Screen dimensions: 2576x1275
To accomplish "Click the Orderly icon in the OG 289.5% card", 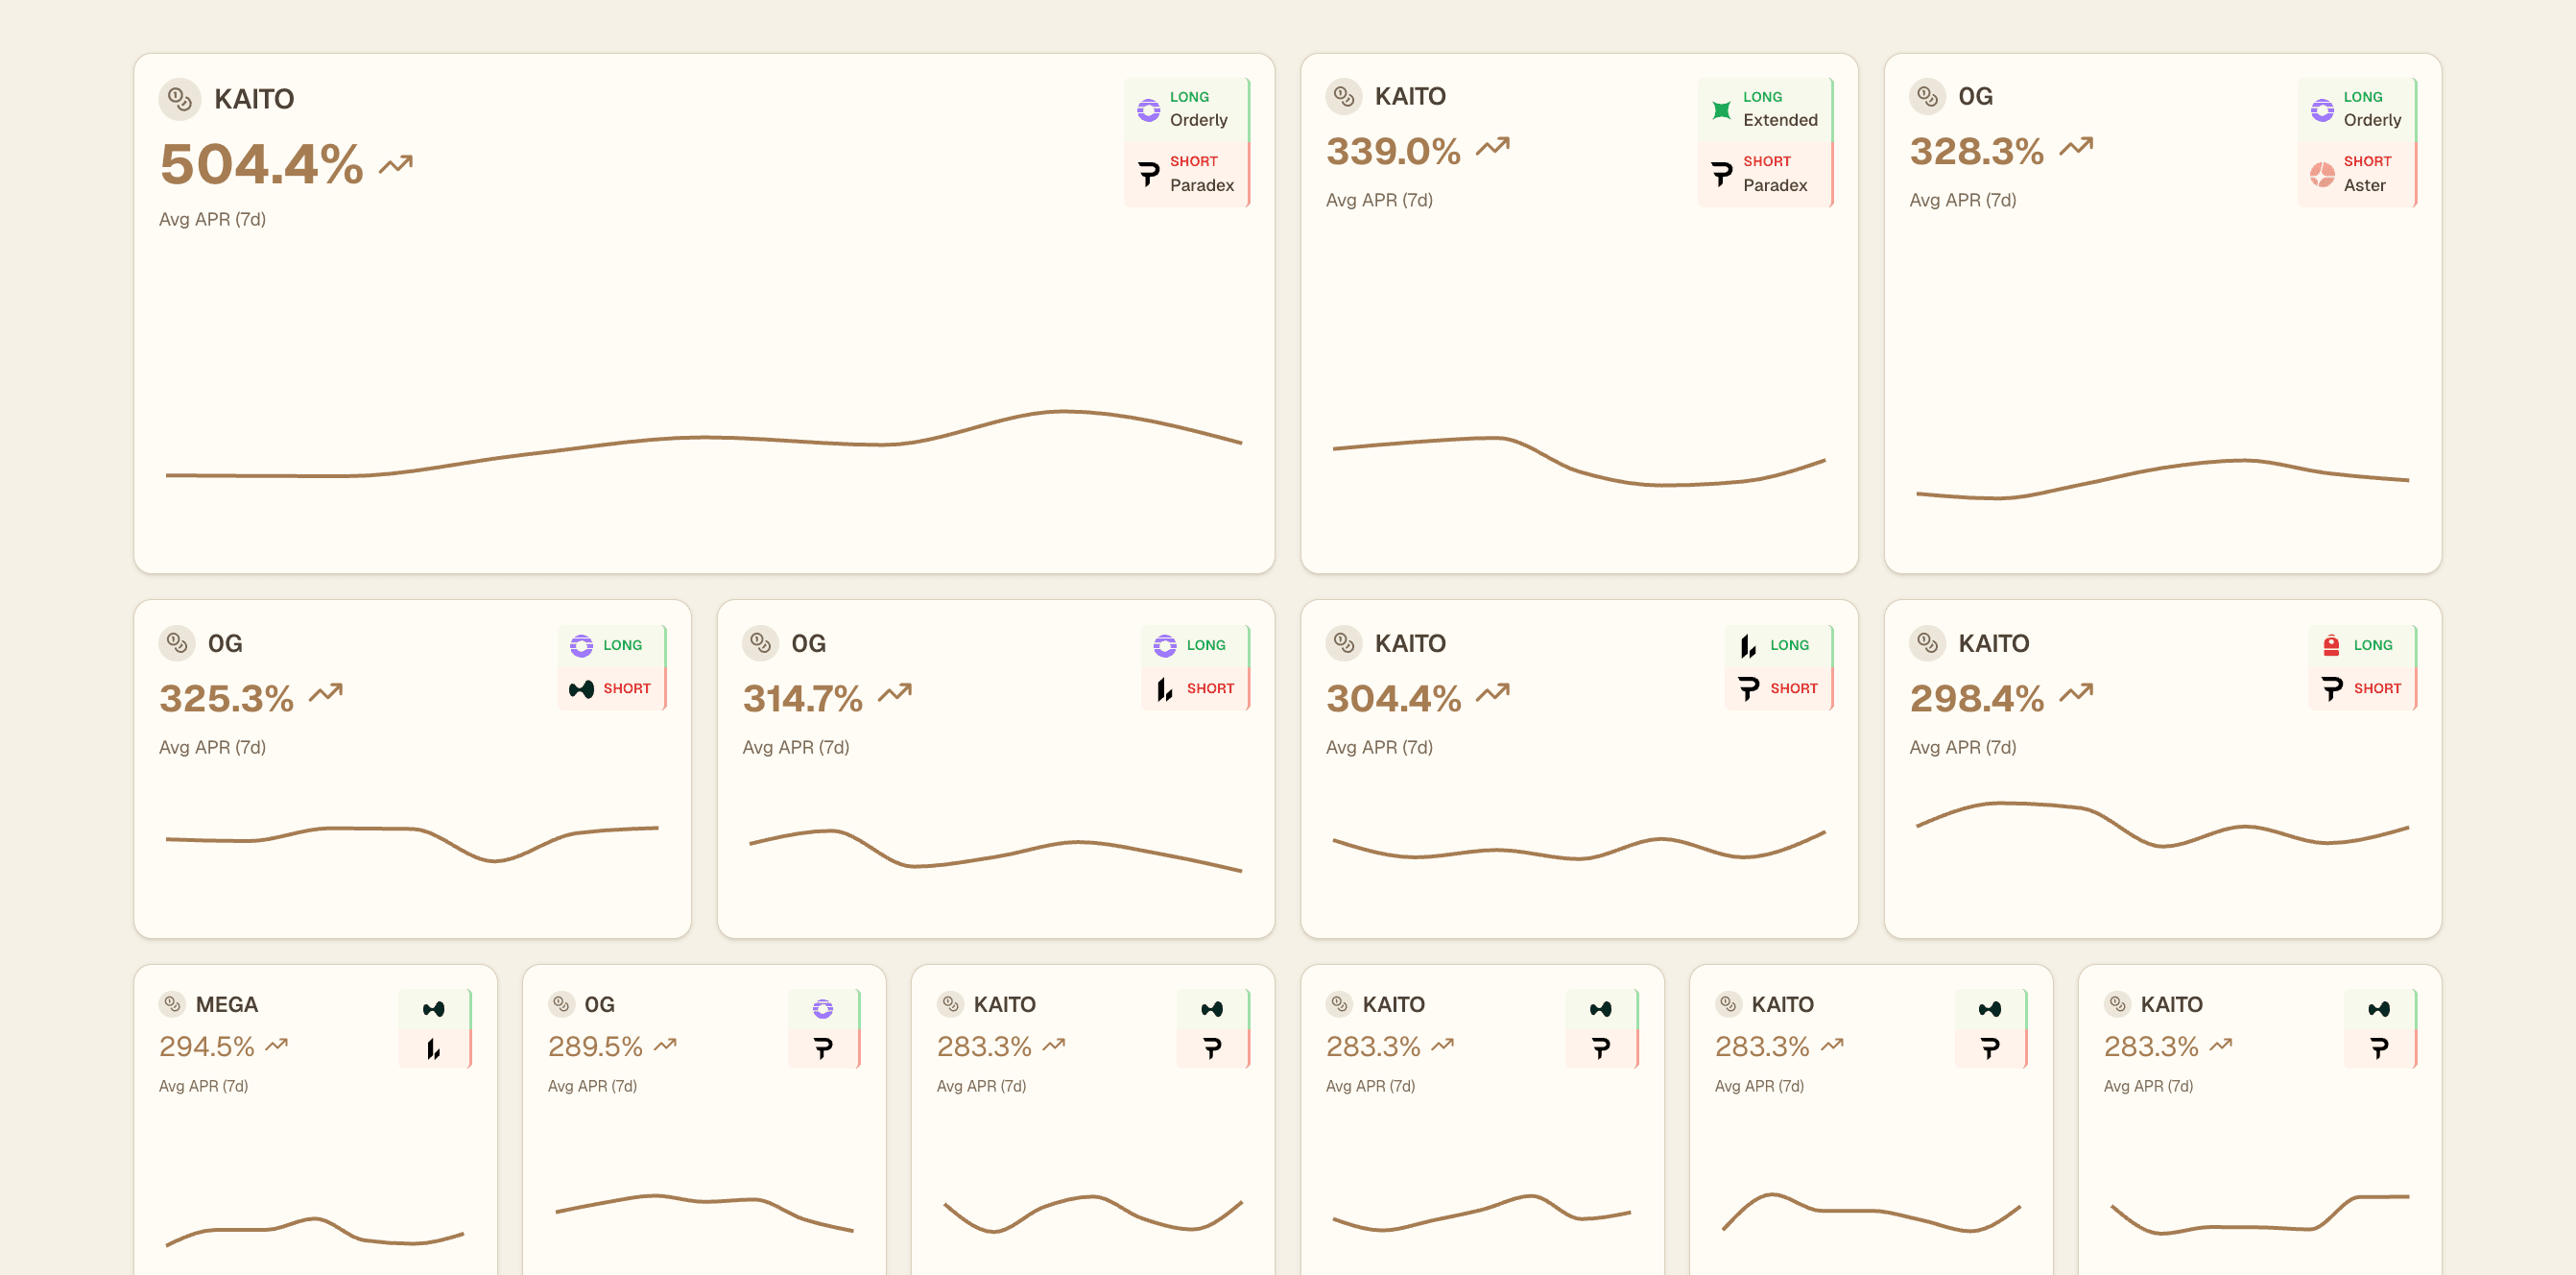I will click(822, 1008).
